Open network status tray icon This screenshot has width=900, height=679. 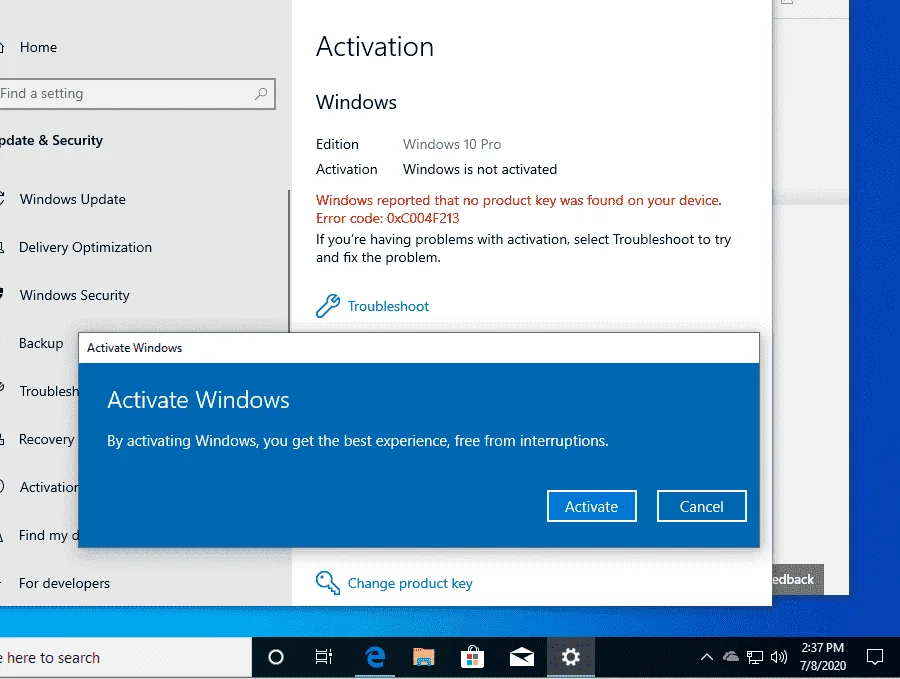click(755, 657)
